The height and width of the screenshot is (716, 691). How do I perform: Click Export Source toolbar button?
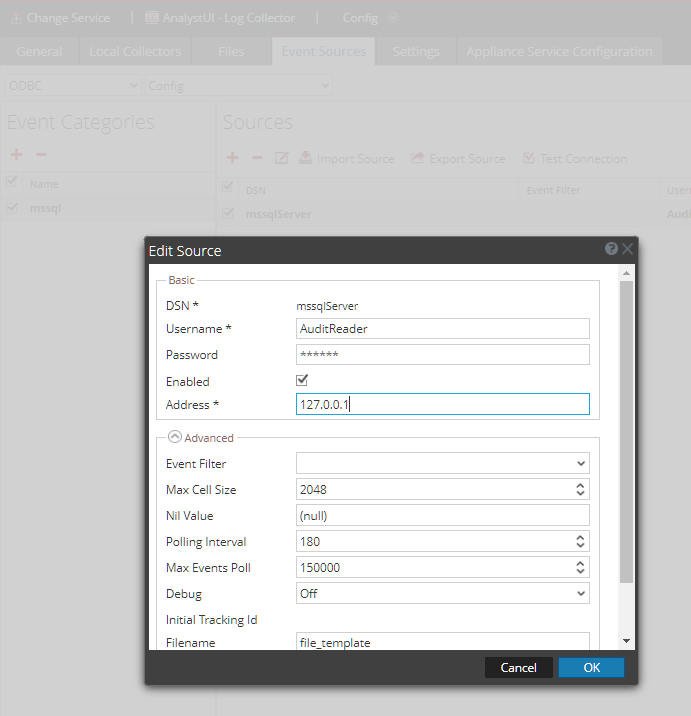tap(458, 158)
